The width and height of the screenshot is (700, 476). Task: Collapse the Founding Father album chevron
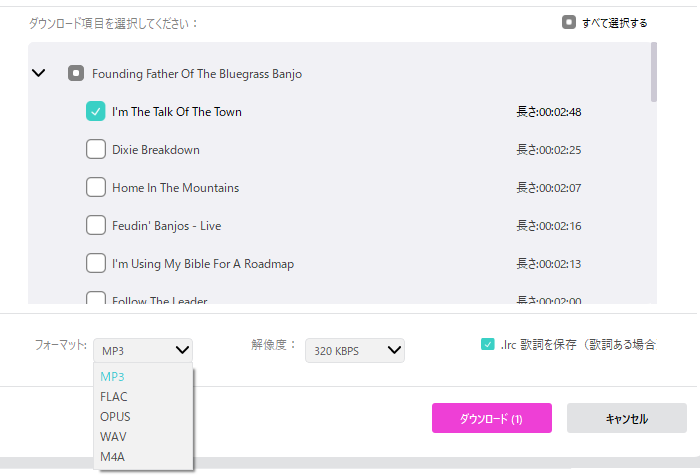(39, 73)
